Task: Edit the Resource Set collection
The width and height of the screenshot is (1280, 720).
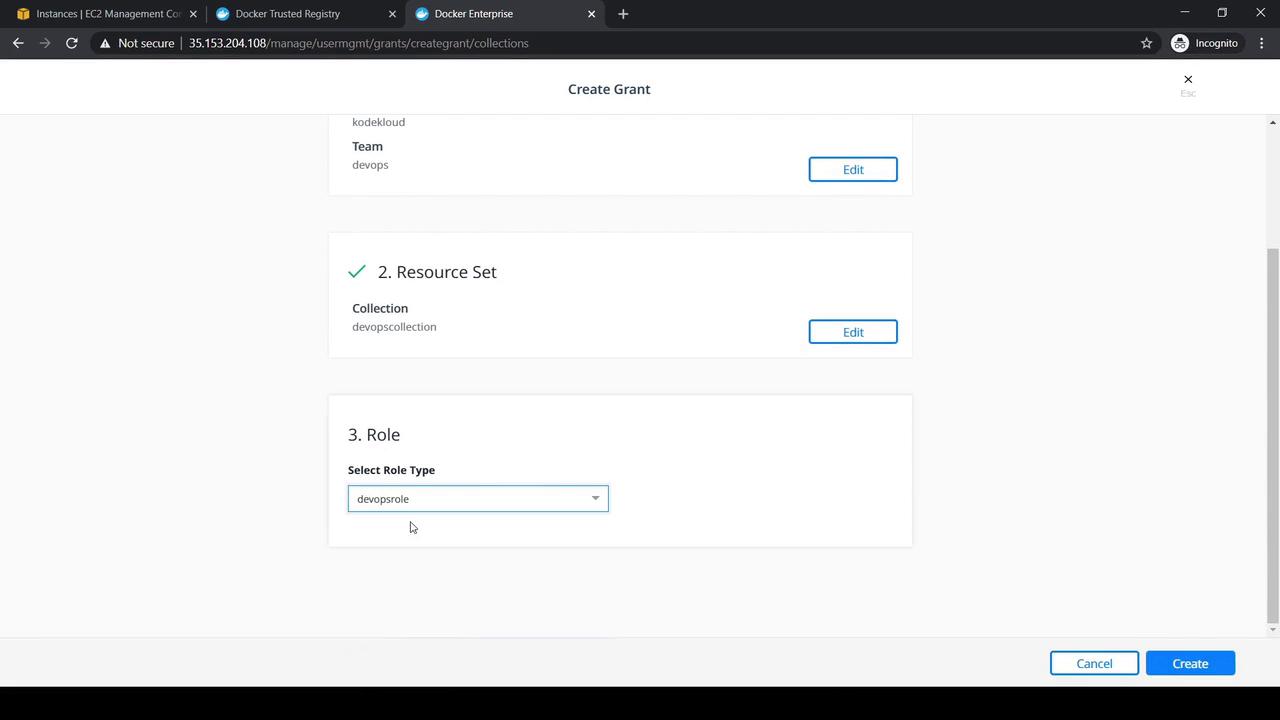Action: coord(853,332)
